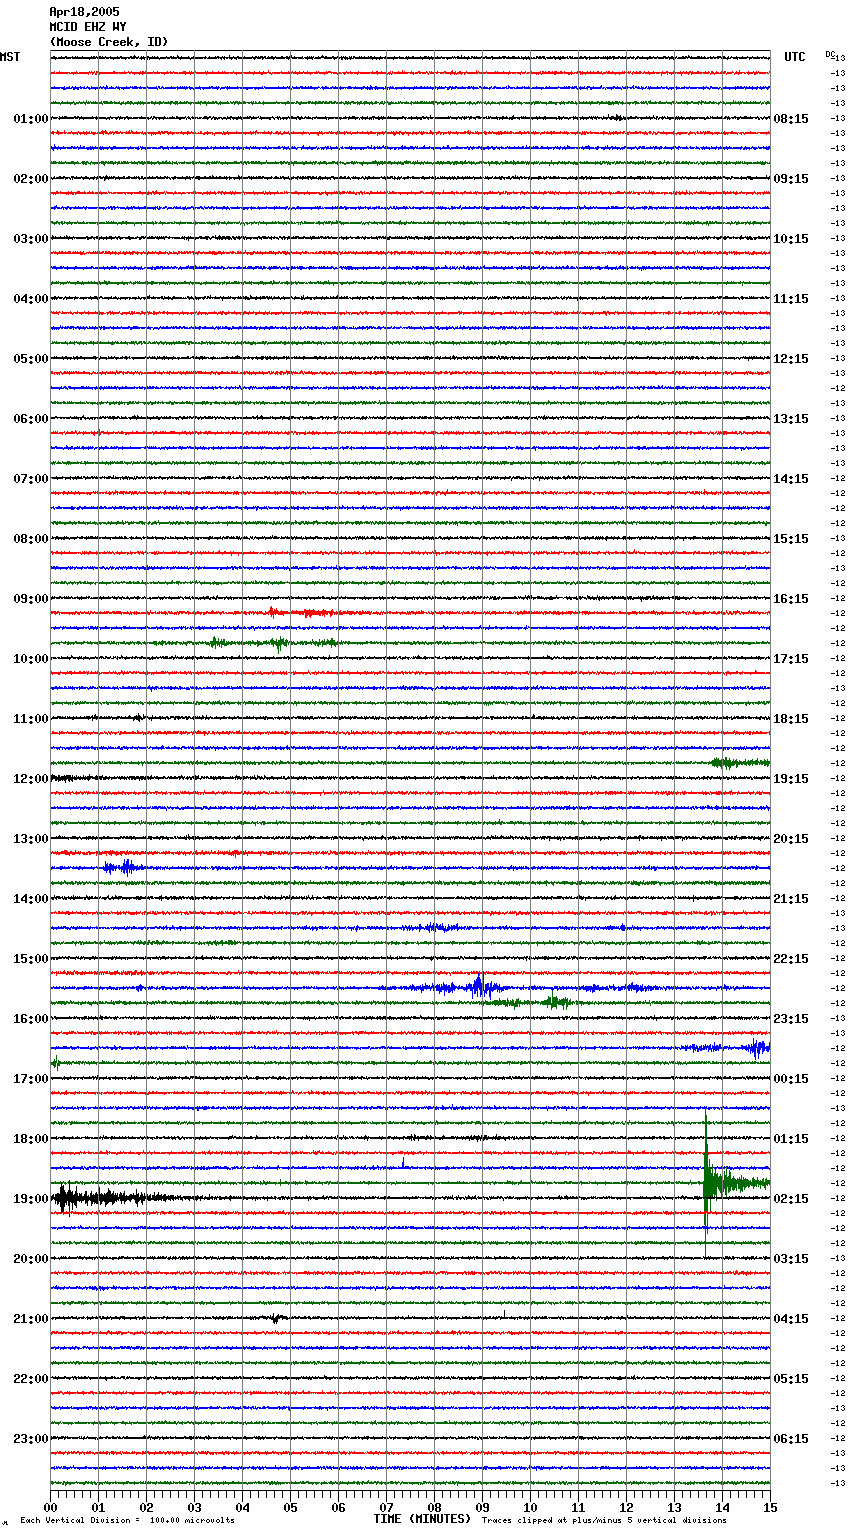Viewport: 850px width, 1534px height.
Task: Click the 08:15 UTC time label
Action: point(791,119)
